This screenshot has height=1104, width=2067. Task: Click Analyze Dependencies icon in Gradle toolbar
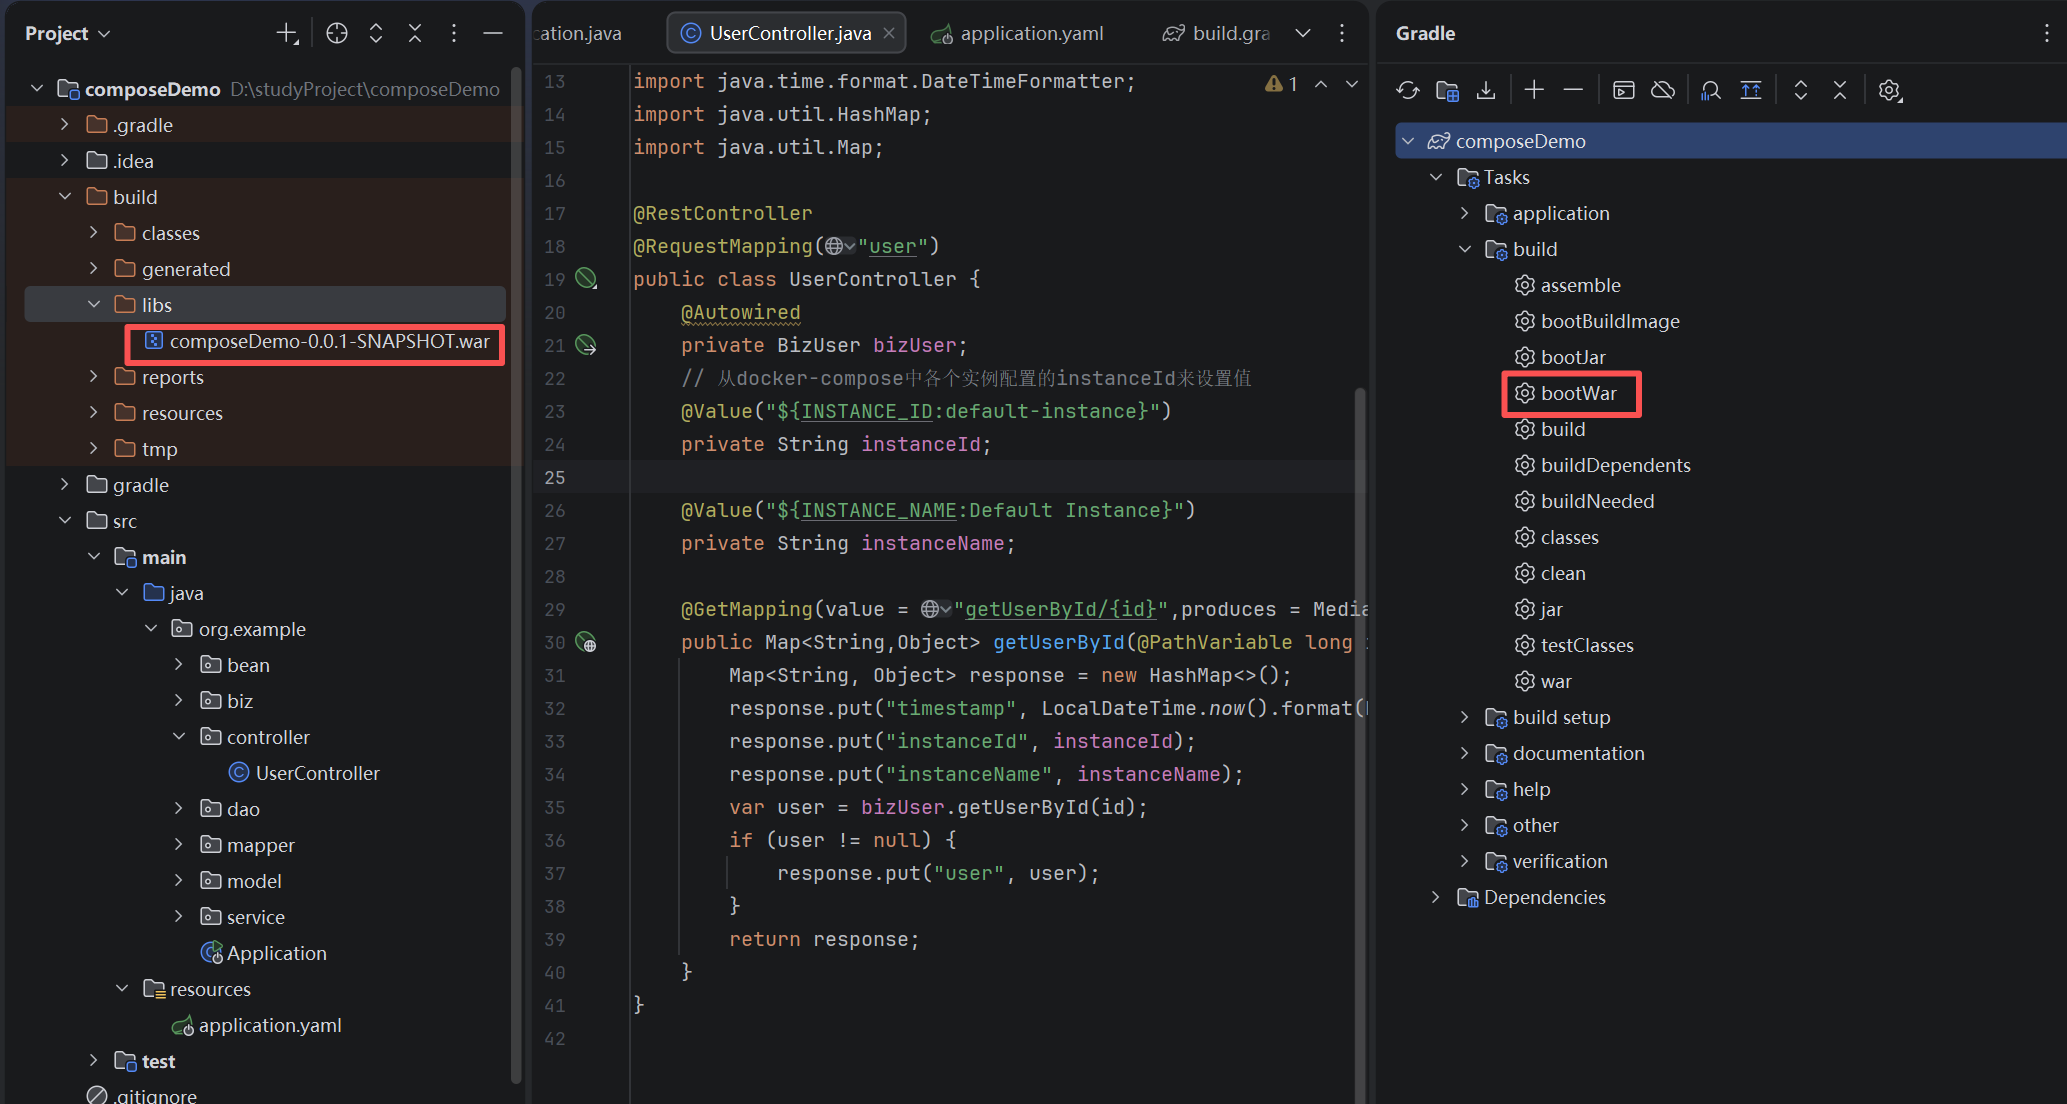click(x=1711, y=90)
